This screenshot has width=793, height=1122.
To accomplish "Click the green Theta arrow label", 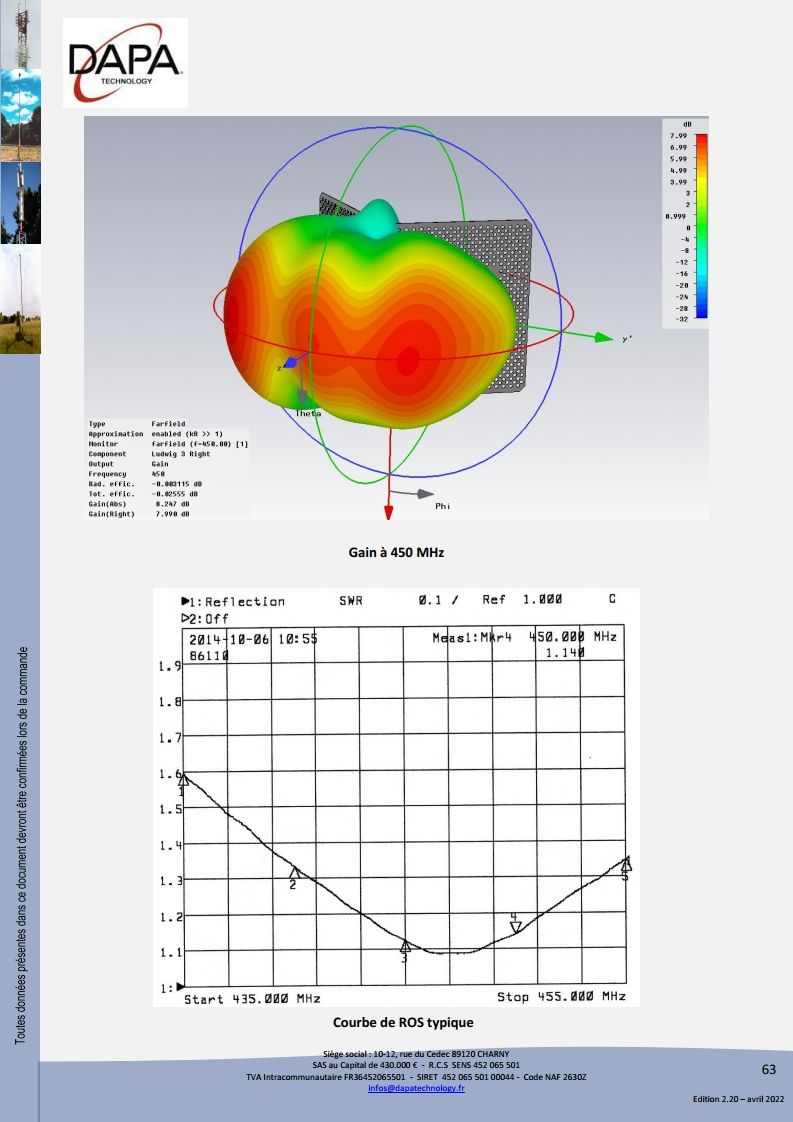I will click(307, 412).
